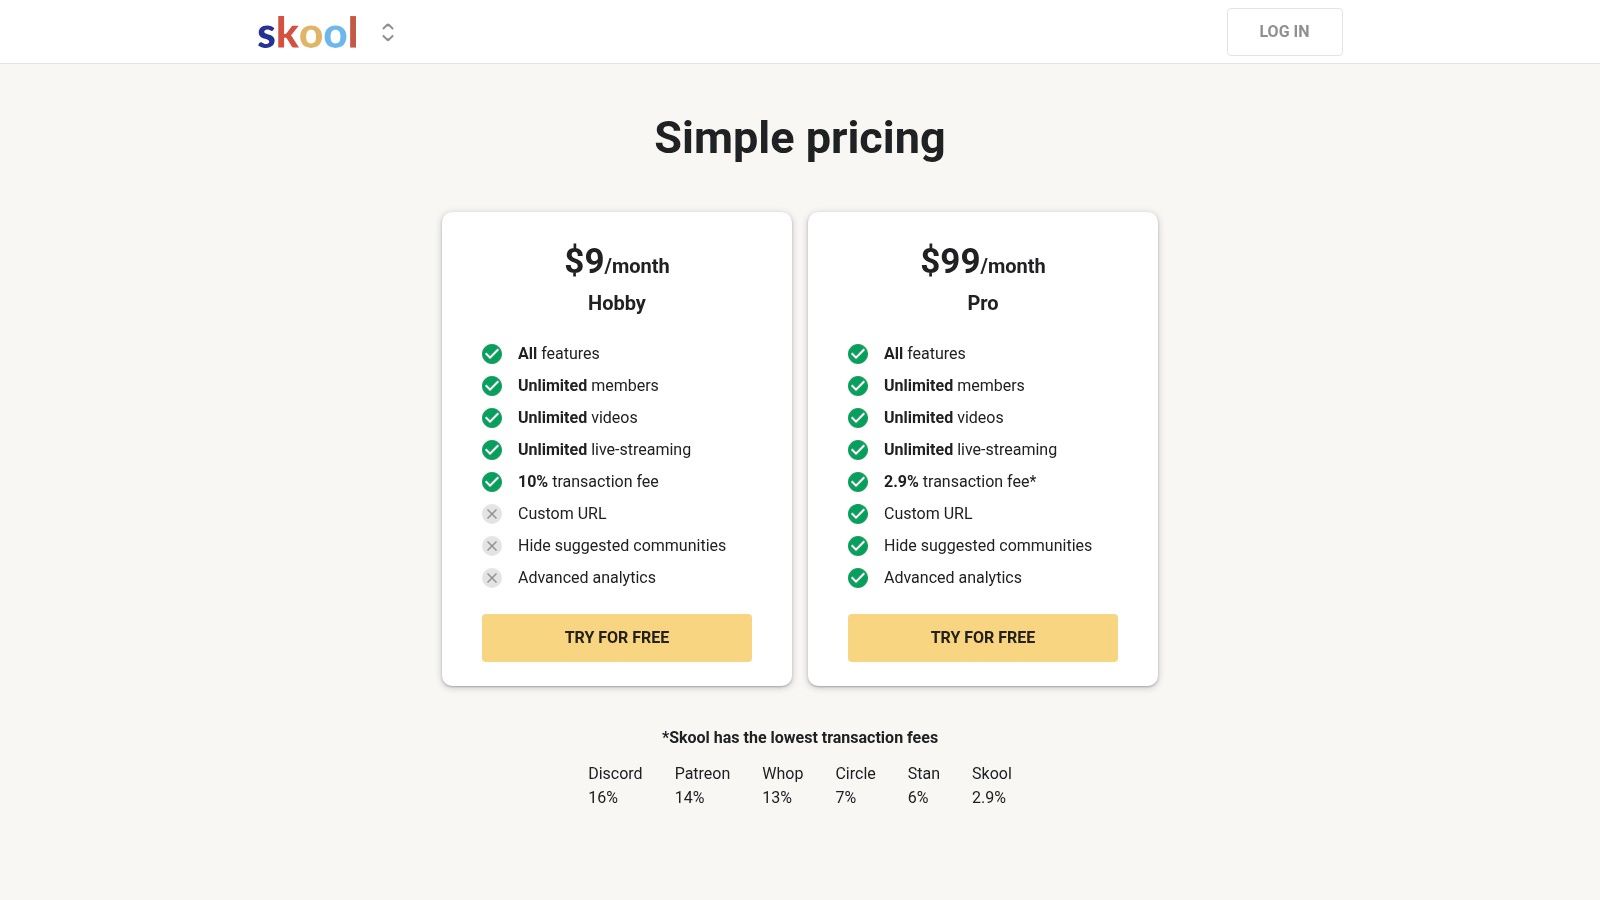The height and width of the screenshot is (900, 1600).
Task: Click the checkmark beside Custom URL in Pro plan
Action: 857,513
